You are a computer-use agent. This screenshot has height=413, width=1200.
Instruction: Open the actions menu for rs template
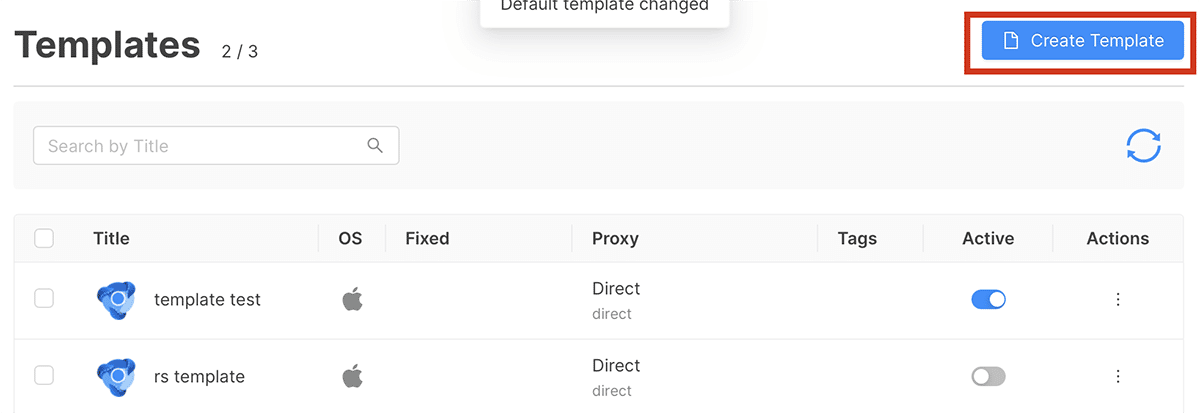coord(1118,376)
